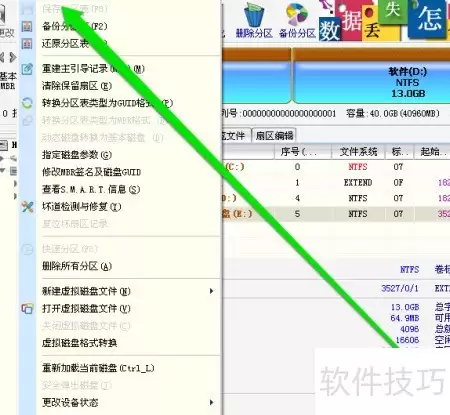
Task: Click the next disk arrow at left
Action: pos(13,57)
